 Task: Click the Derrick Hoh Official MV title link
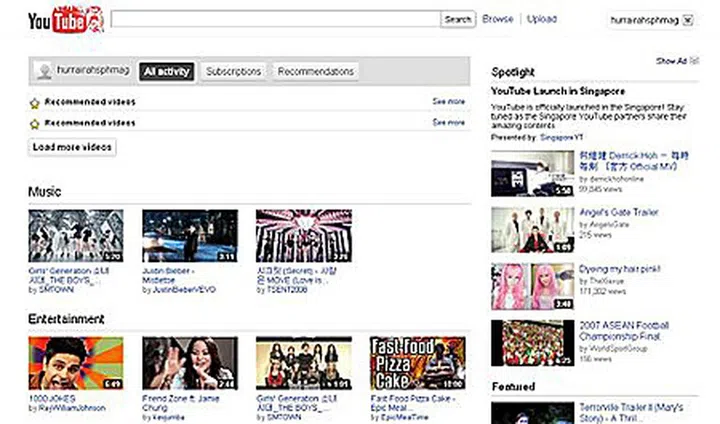(x=634, y=161)
